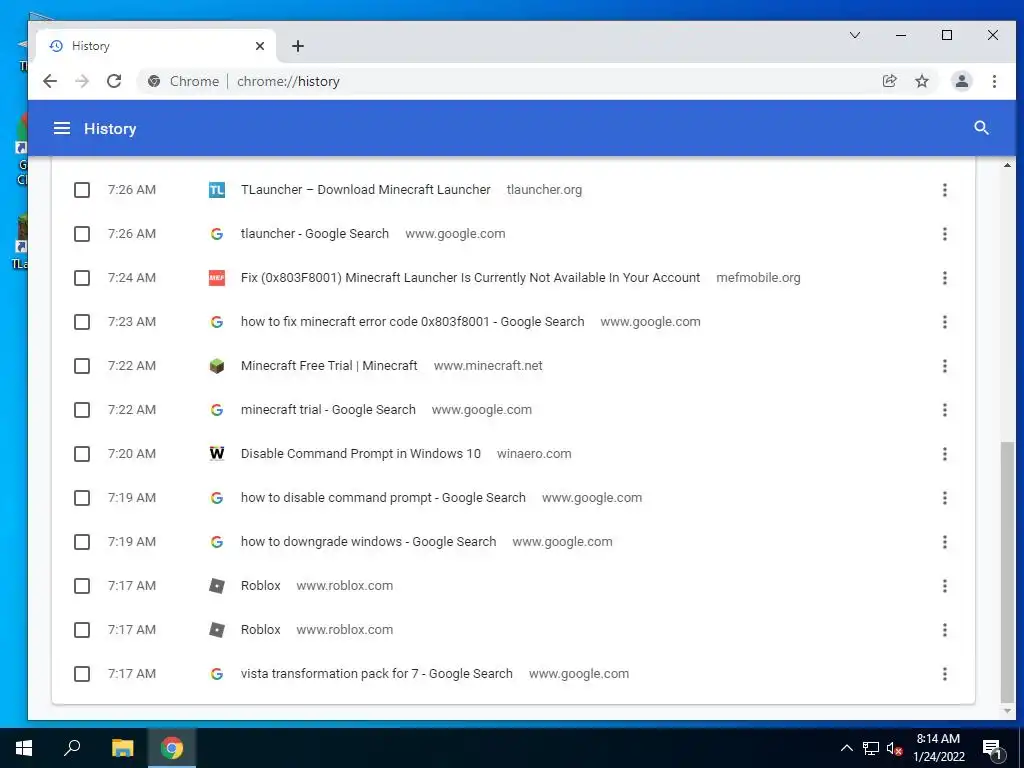Select checkbox for minecraft trial search
This screenshot has height=768, width=1024.
coord(82,410)
